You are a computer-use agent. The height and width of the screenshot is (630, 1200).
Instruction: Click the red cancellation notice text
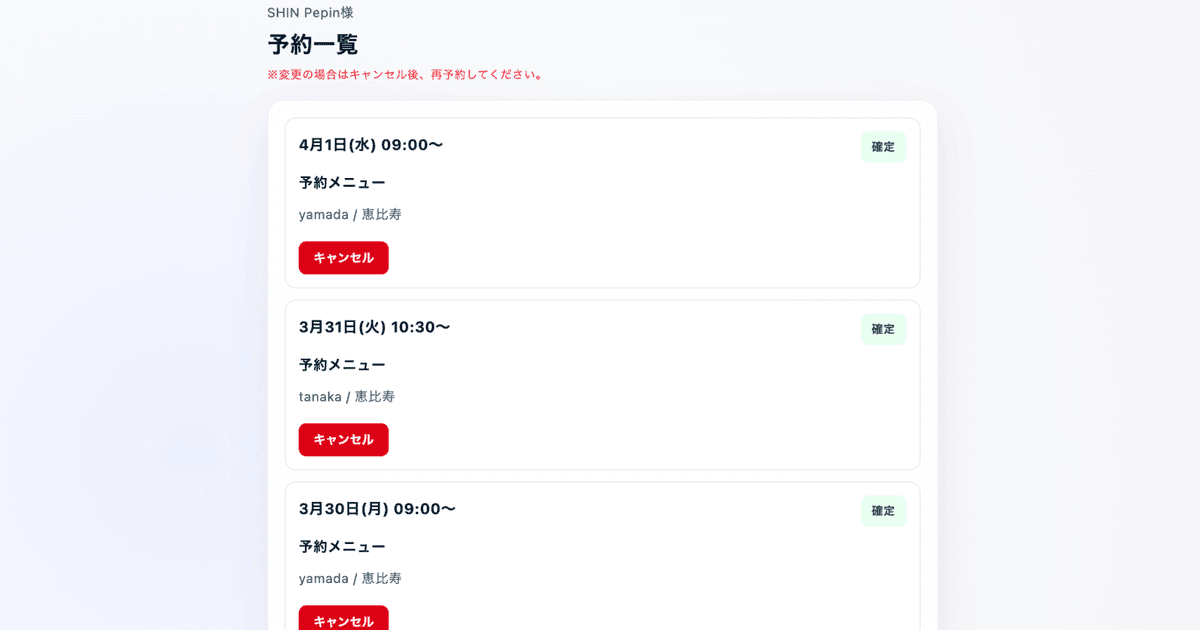405,74
